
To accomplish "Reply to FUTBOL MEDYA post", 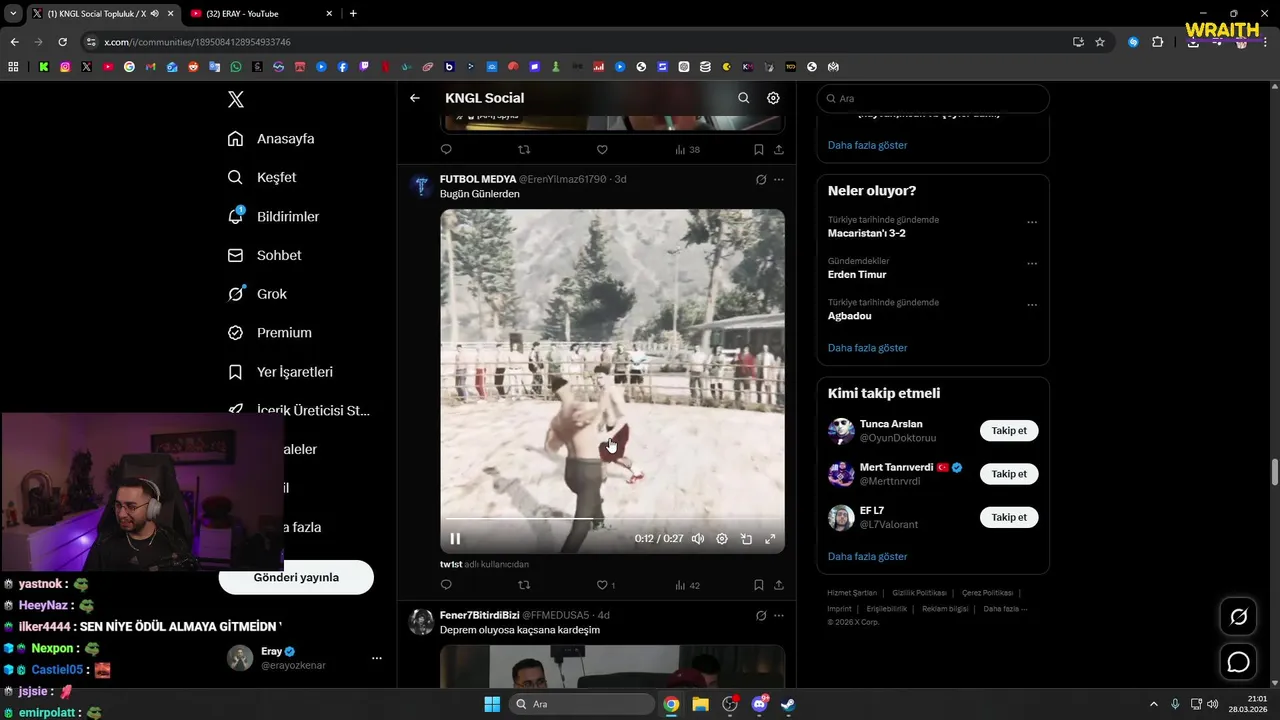I will pos(446,585).
